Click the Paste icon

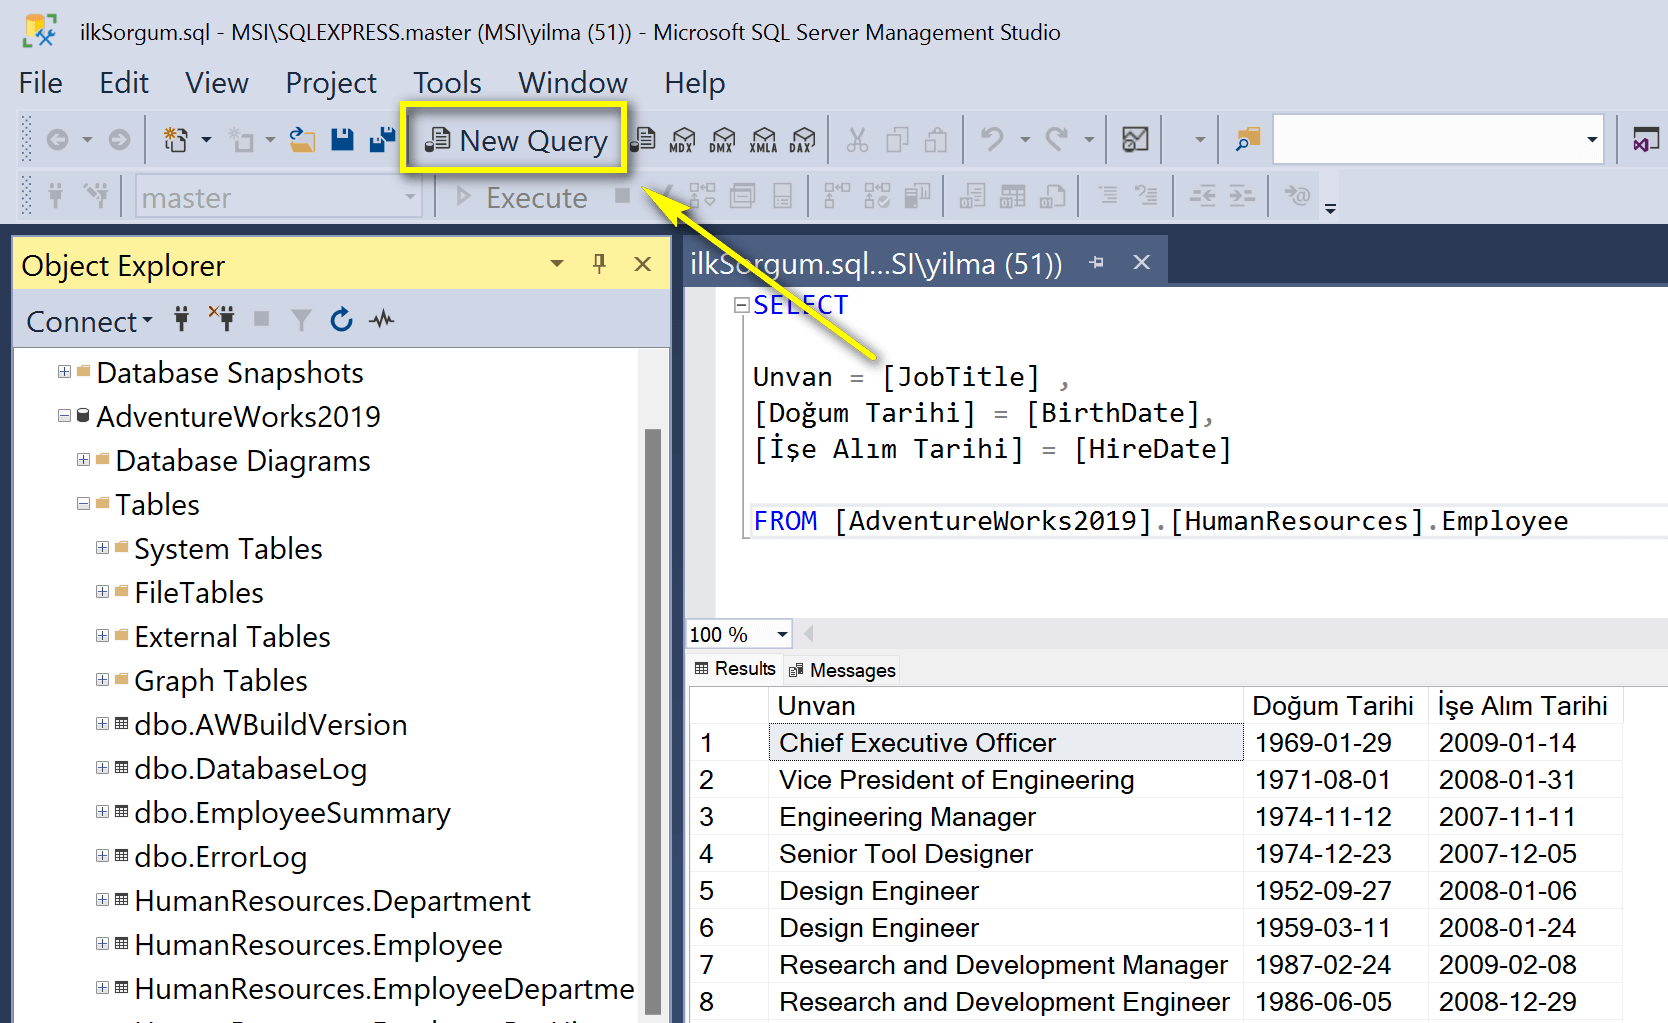[x=936, y=139]
